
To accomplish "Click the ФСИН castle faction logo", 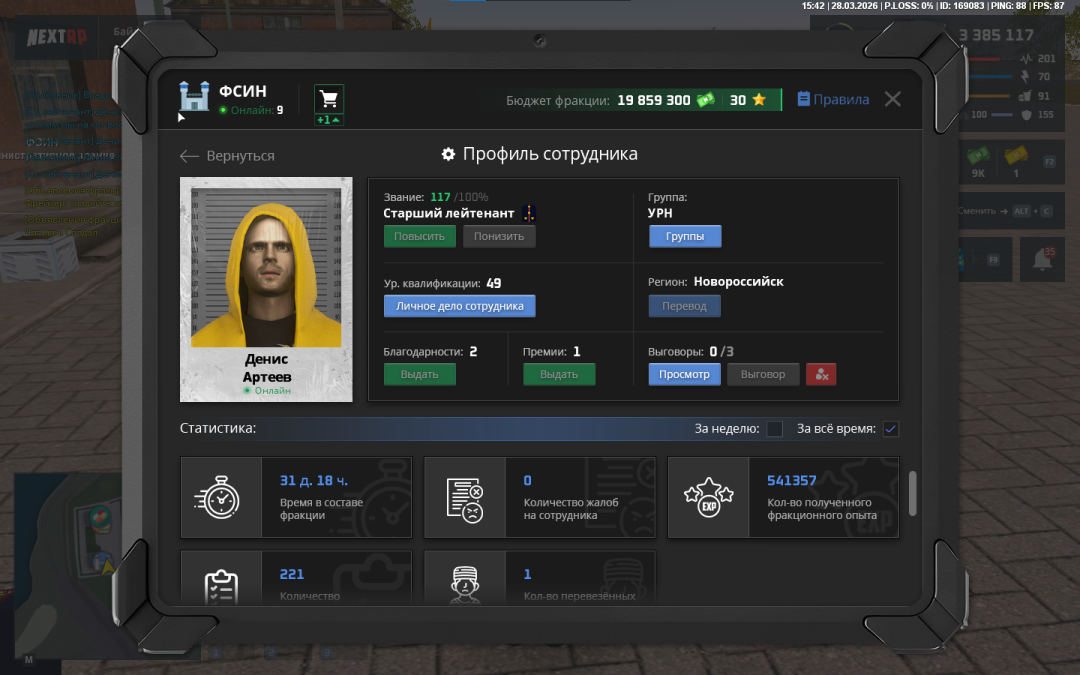I will pos(194,97).
